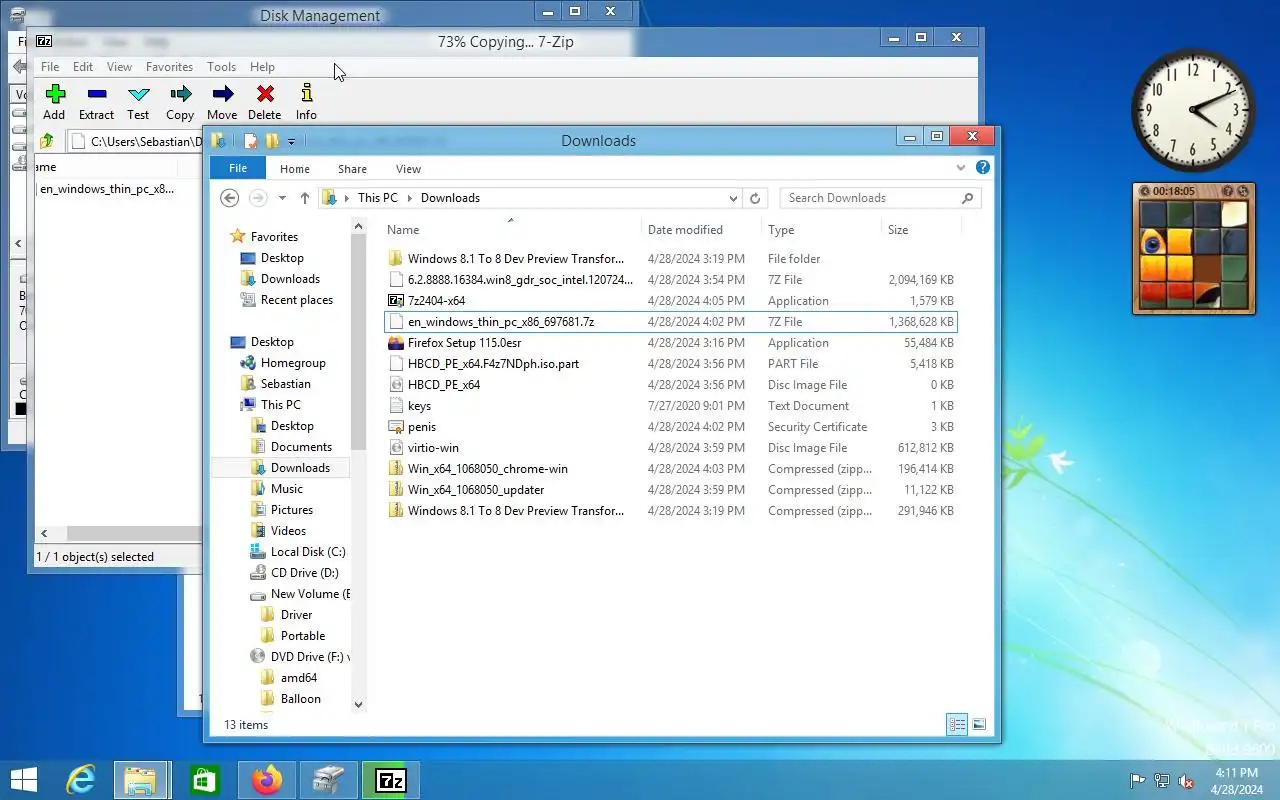Open the Favorites menu in 7-Zip

coord(169,67)
